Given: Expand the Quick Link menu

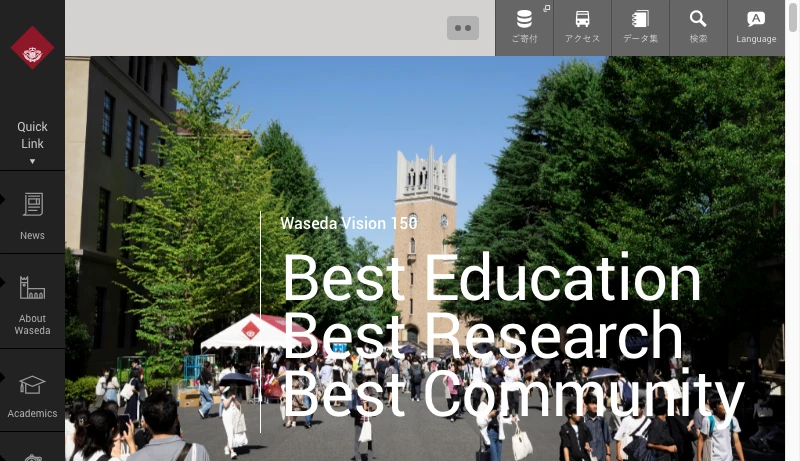Looking at the screenshot, I should pos(32,142).
